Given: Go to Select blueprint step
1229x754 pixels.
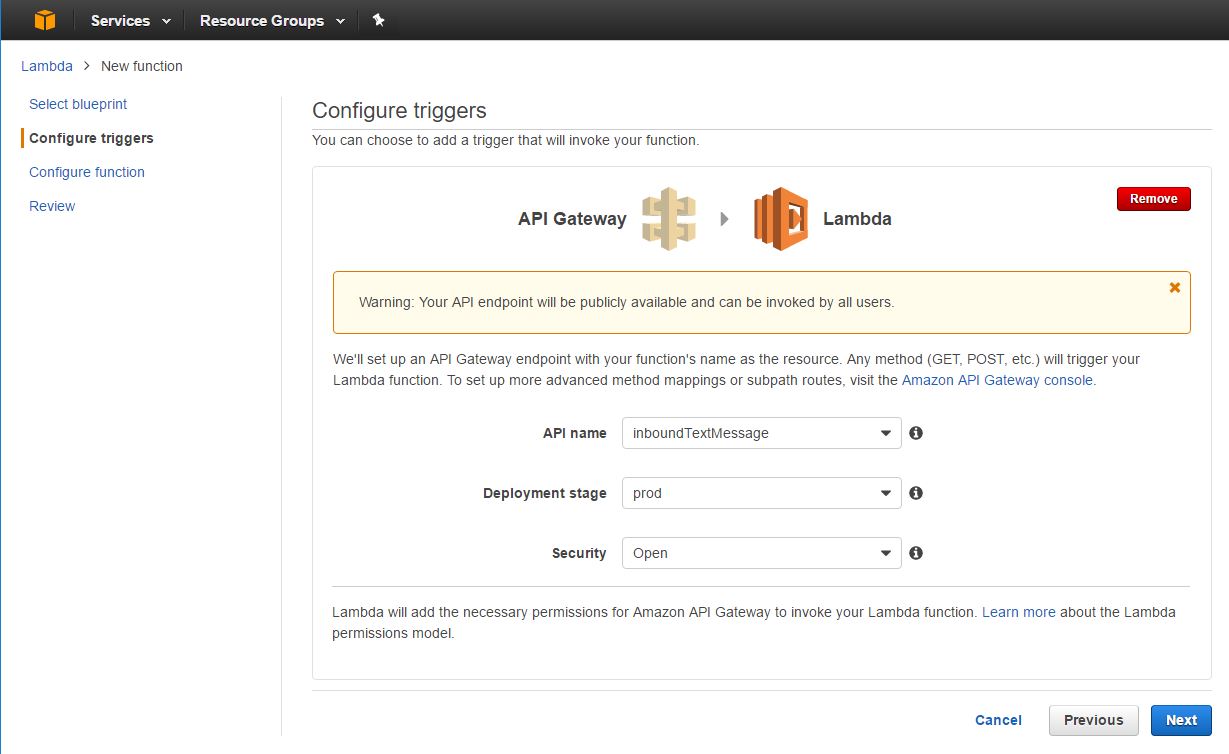Looking at the screenshot, I should 78,104.
